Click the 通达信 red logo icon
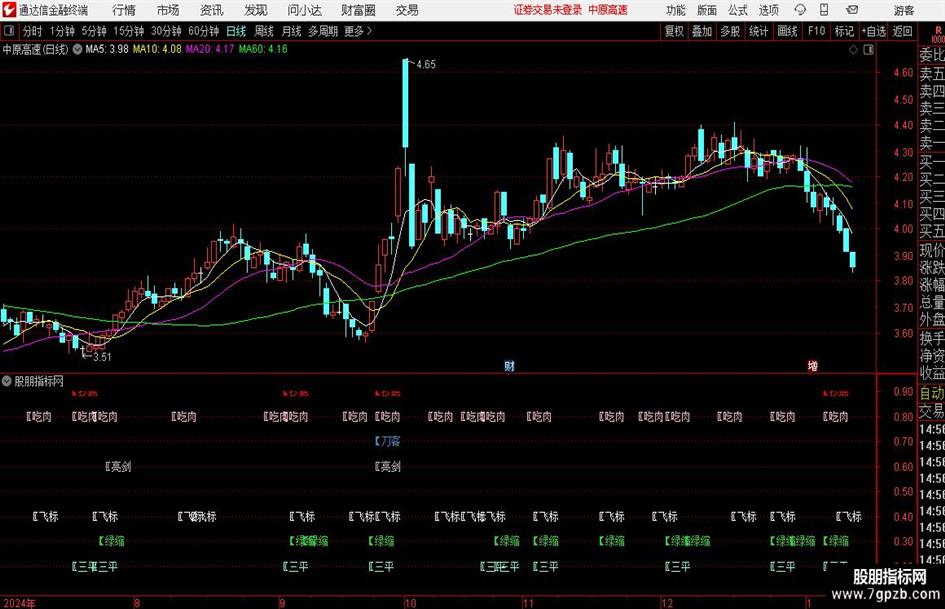 (8, 10)
